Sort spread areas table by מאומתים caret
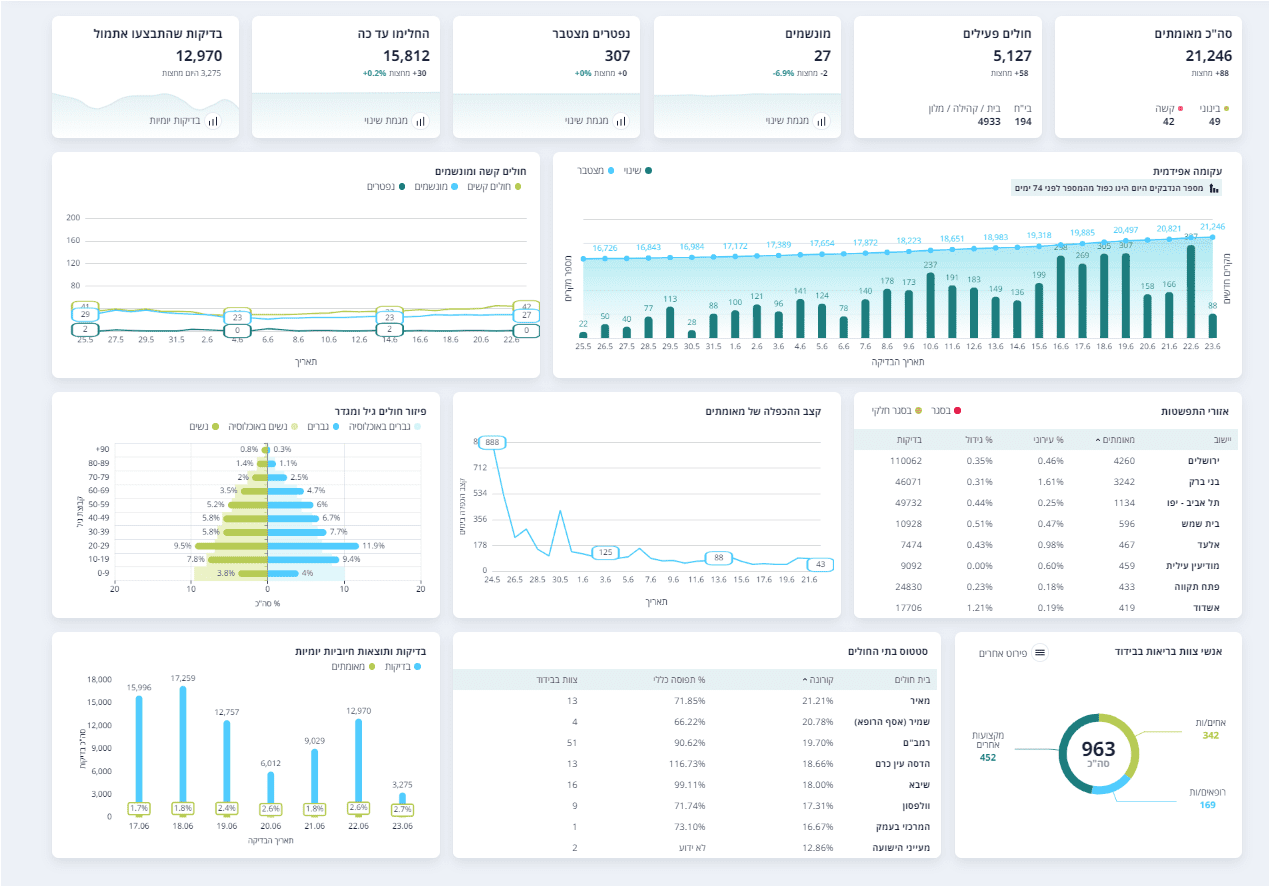The image size is (1270, 887). 1096,440
